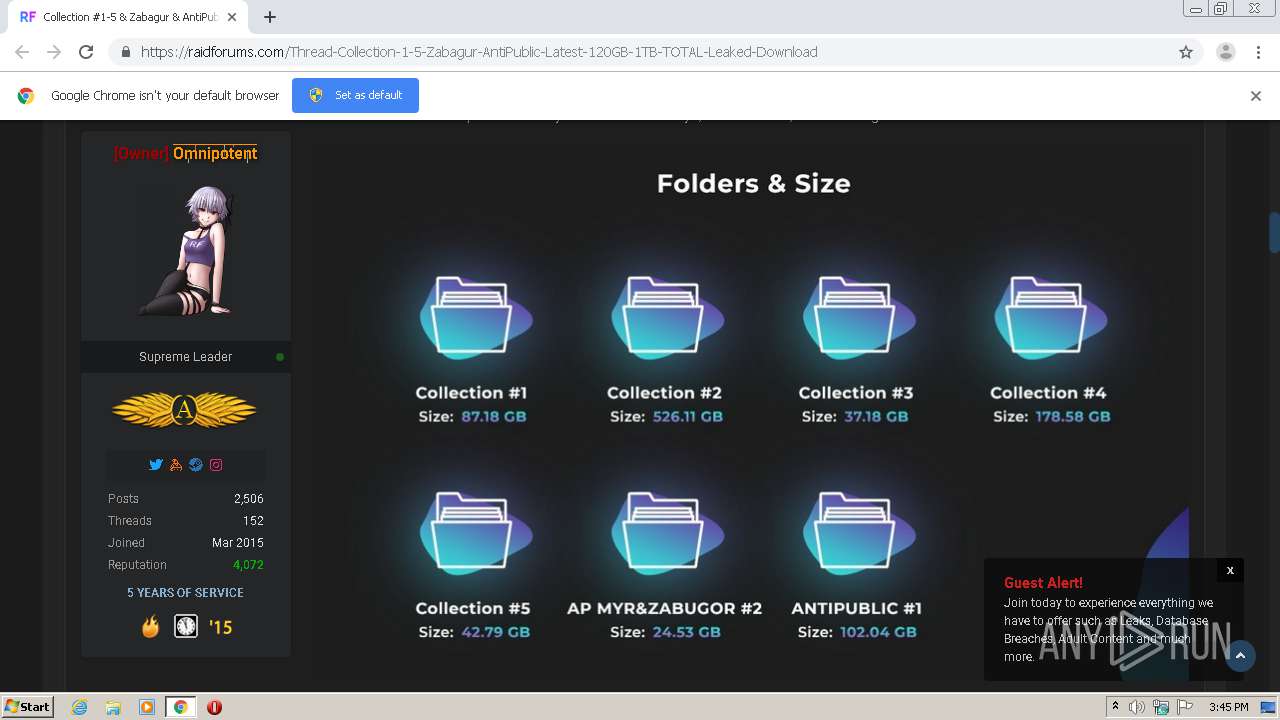Click the Folders & Size heading
The image size is (1280, 720).
(753, 184)
